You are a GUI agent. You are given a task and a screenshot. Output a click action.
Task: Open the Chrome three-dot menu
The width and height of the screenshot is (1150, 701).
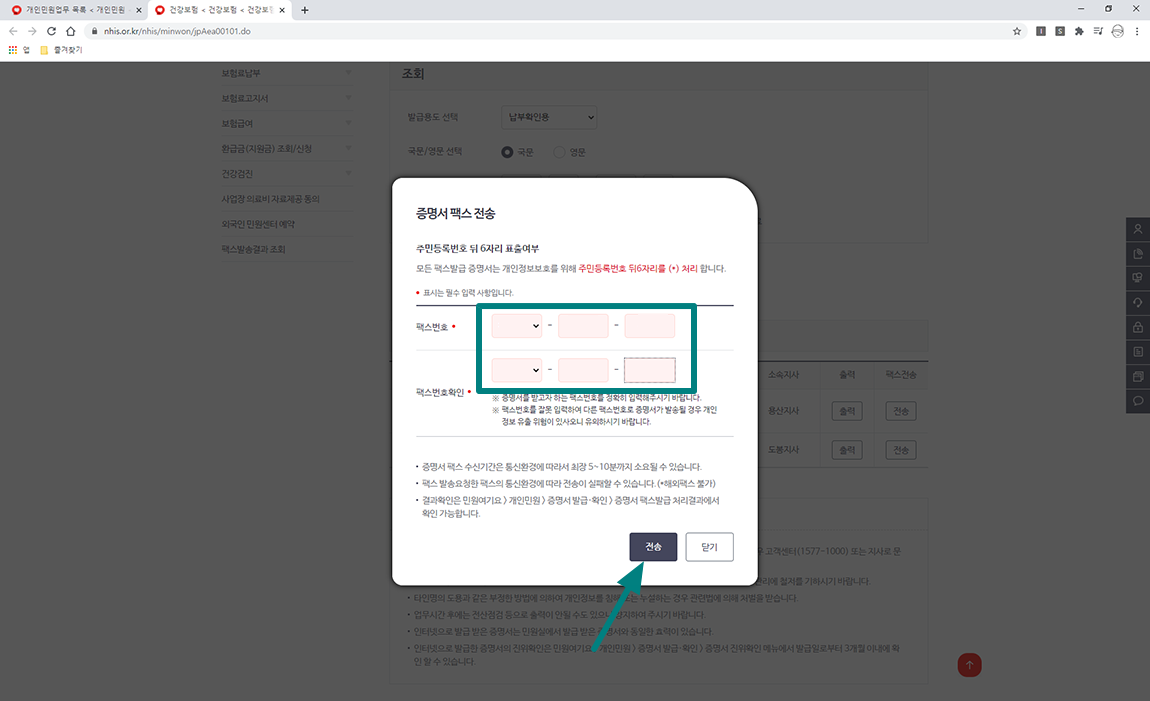click(1137, 31)
